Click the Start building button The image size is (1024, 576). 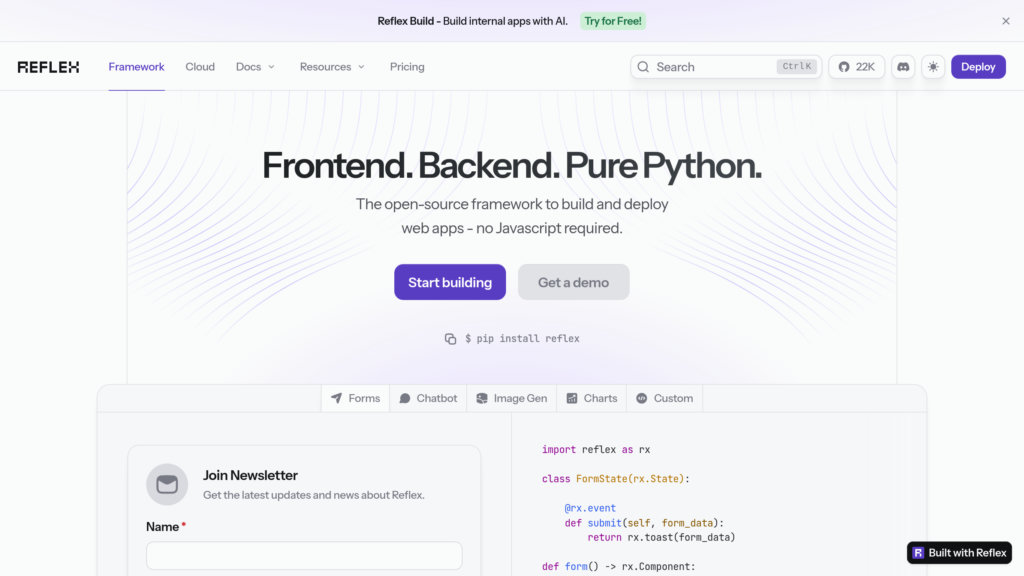[450, 282]
